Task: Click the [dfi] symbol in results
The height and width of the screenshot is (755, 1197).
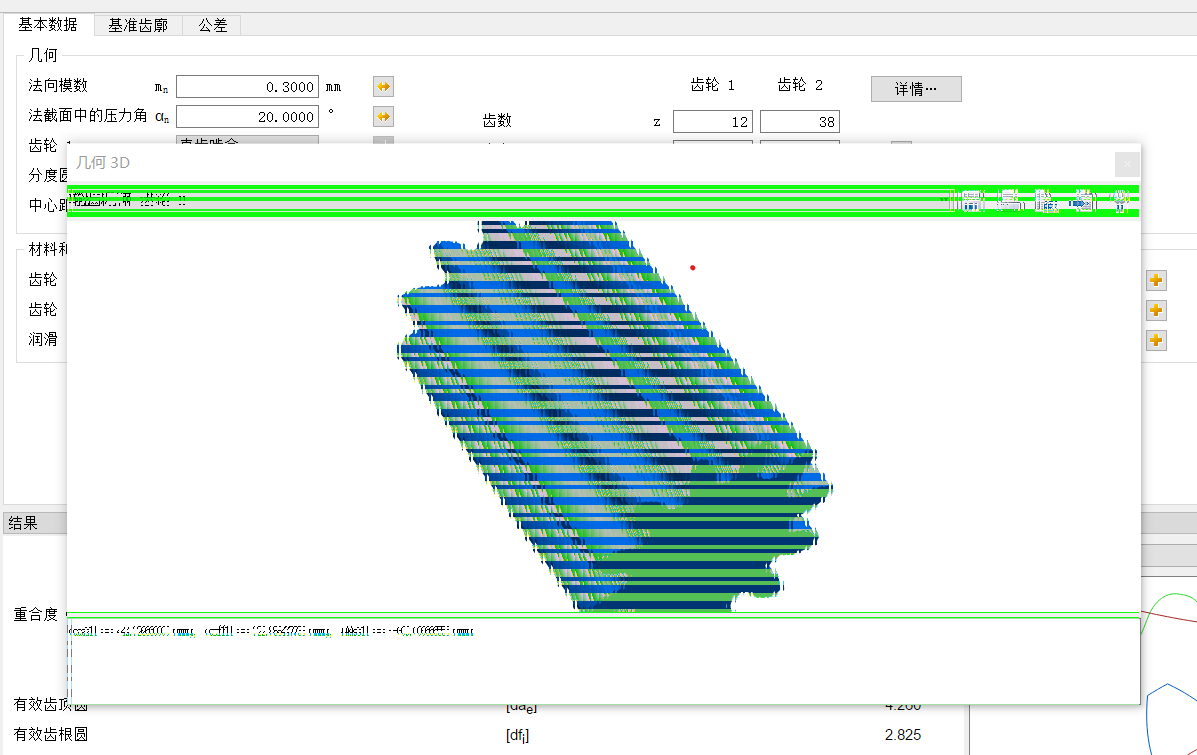Action: point(517,735)
